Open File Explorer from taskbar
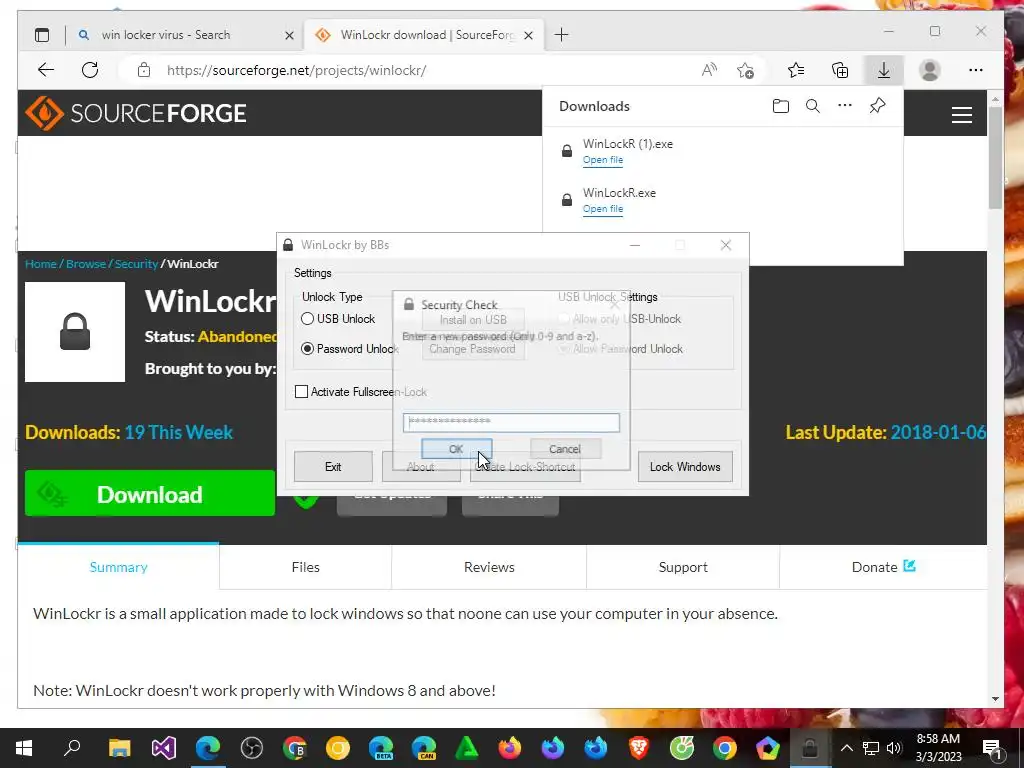The height and width of the screenshot is (768, 1024). click(x=120, y=748)
